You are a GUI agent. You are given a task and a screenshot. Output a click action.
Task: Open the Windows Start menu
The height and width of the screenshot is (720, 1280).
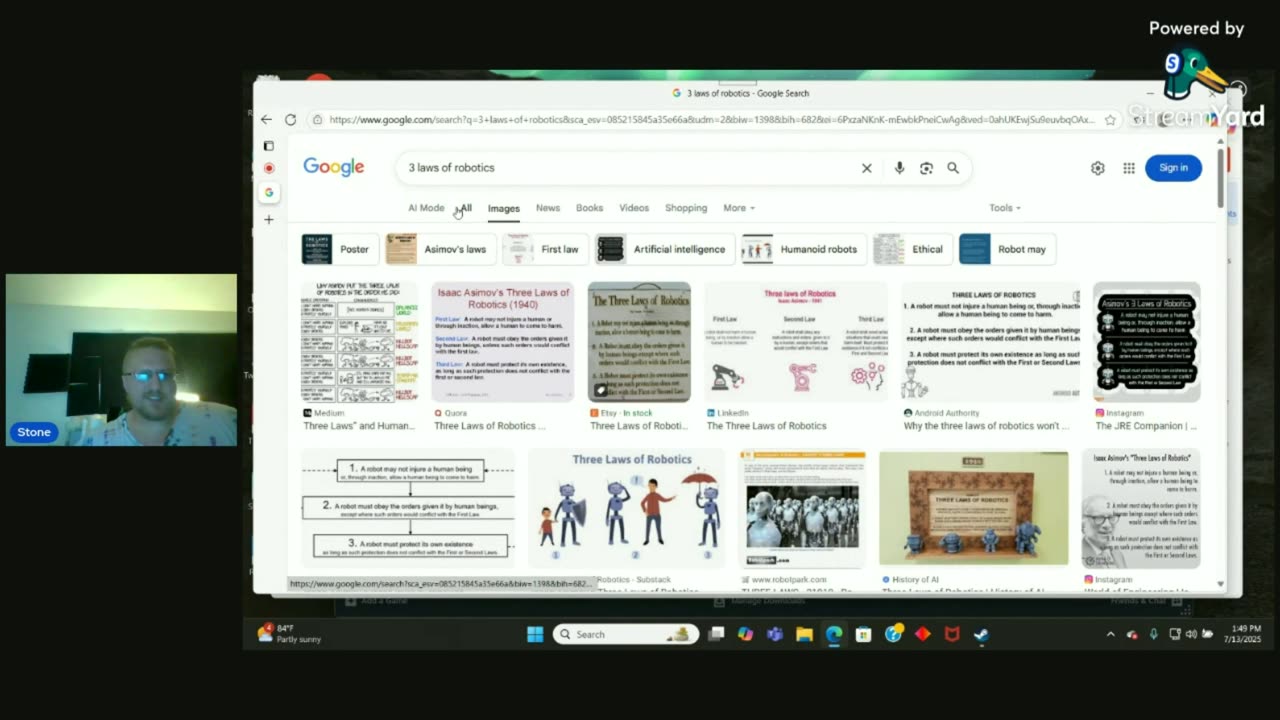535,634
